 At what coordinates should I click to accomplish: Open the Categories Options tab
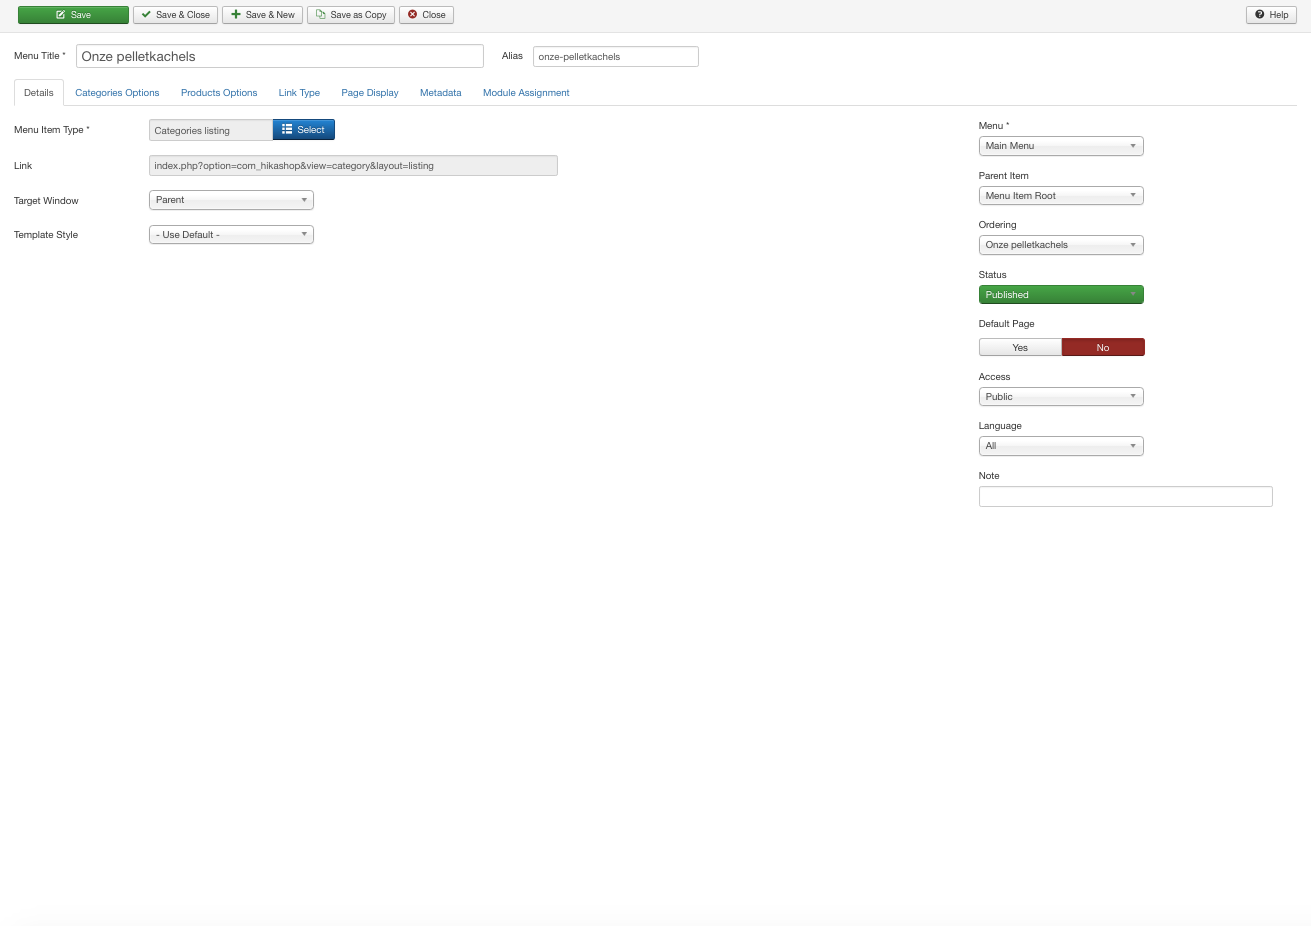click(117, 93)
